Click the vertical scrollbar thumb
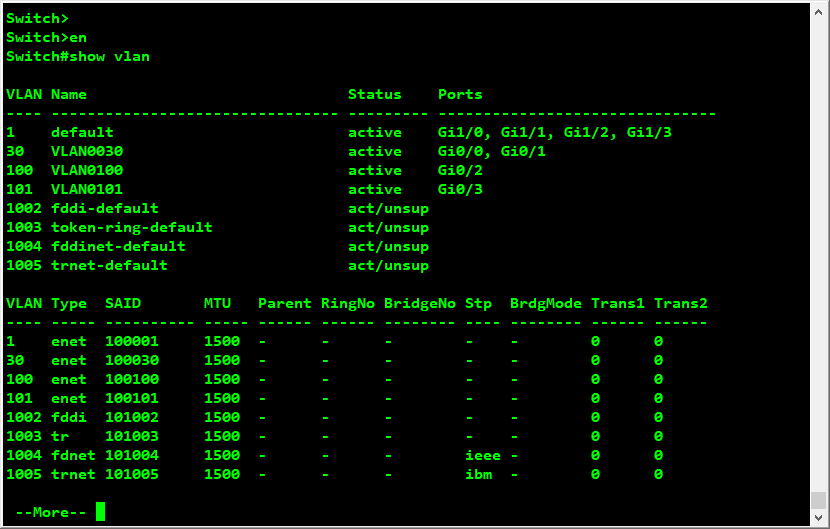This screenshot has width=830, height=529. 818,500
